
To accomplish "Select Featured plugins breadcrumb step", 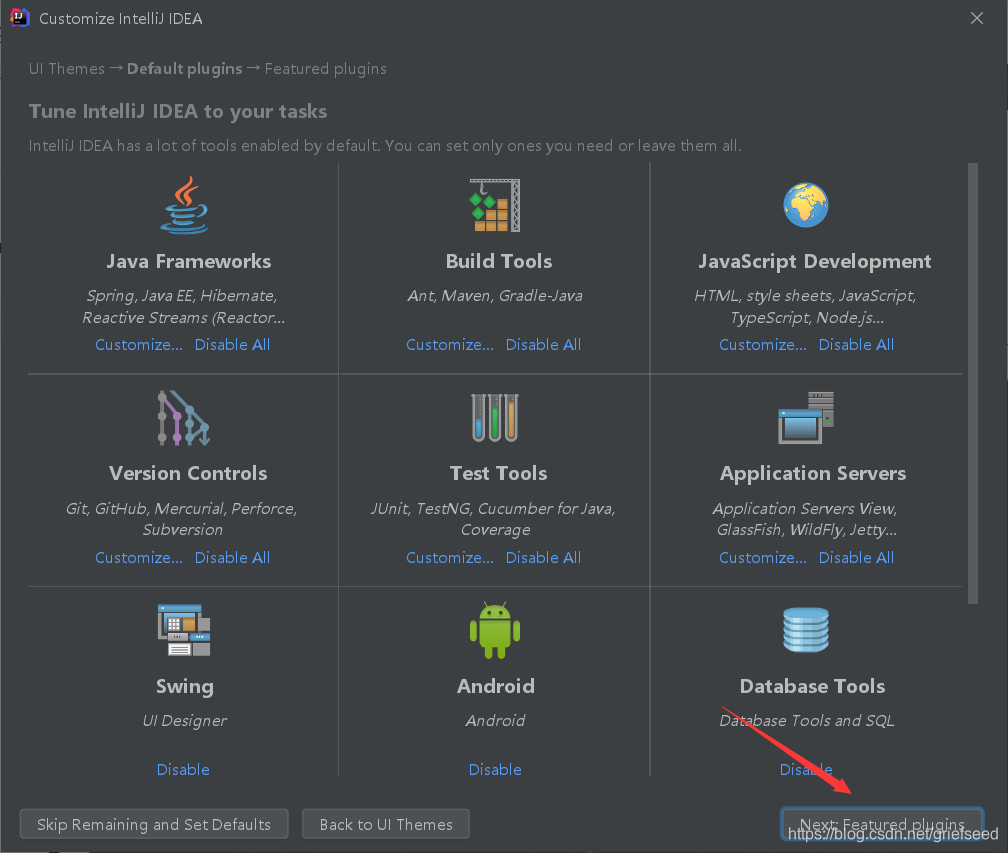I will (x=325, y=69).
